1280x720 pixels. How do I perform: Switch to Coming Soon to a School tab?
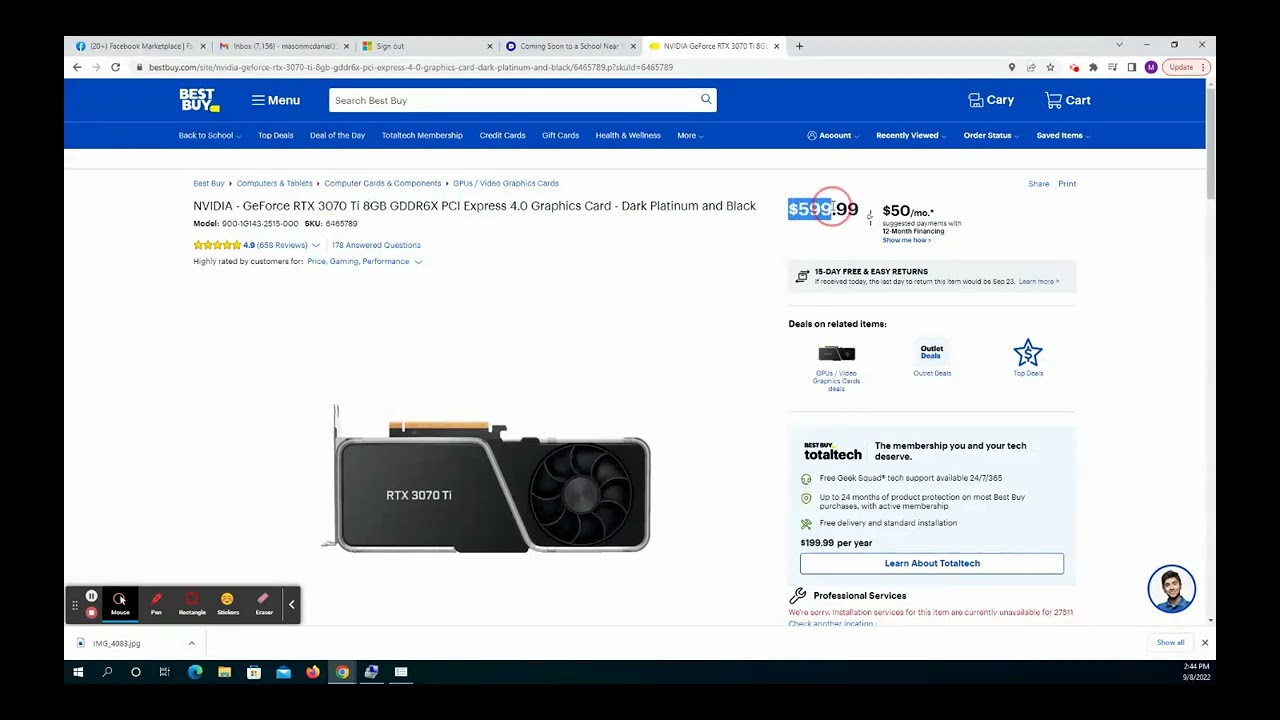click(x=571, y=46)
